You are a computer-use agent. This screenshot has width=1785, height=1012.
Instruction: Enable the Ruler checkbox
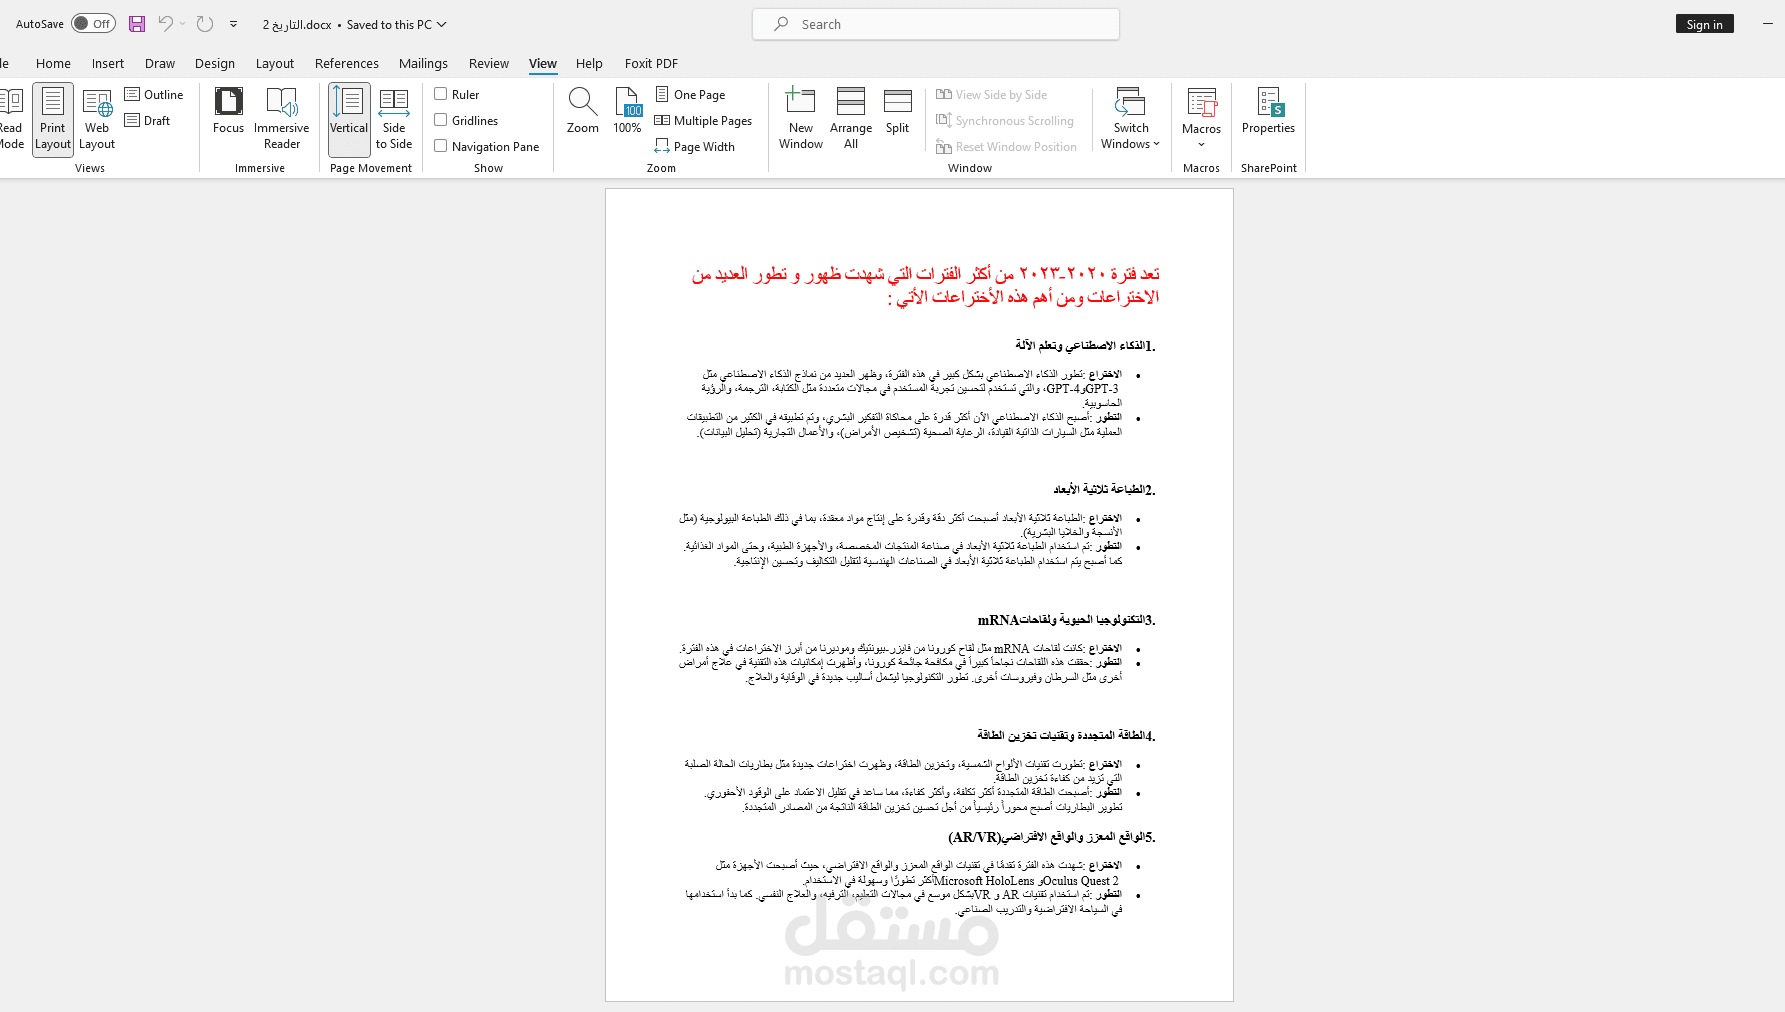tap(440, 94)
